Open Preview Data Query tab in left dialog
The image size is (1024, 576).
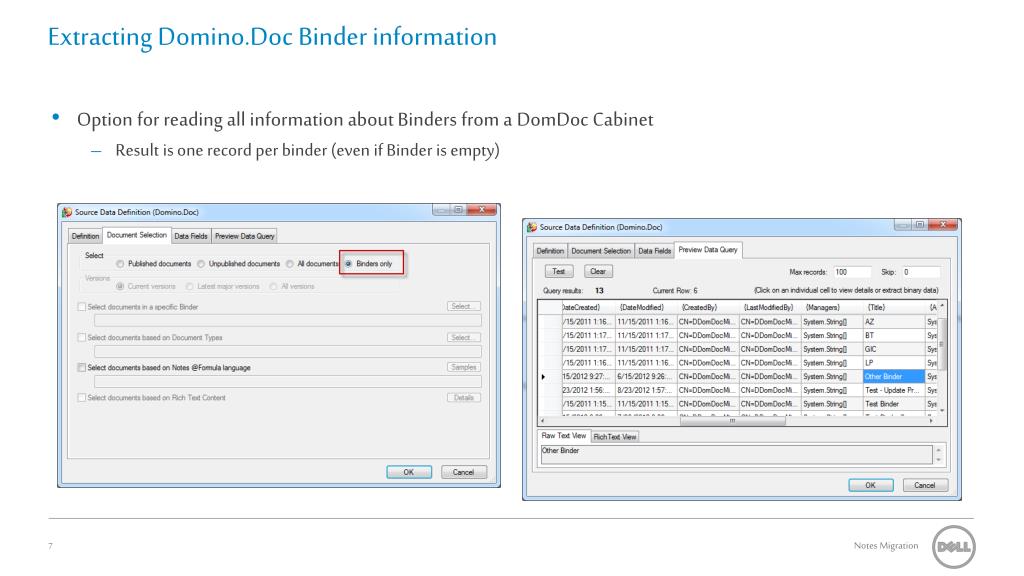point(245,236)
